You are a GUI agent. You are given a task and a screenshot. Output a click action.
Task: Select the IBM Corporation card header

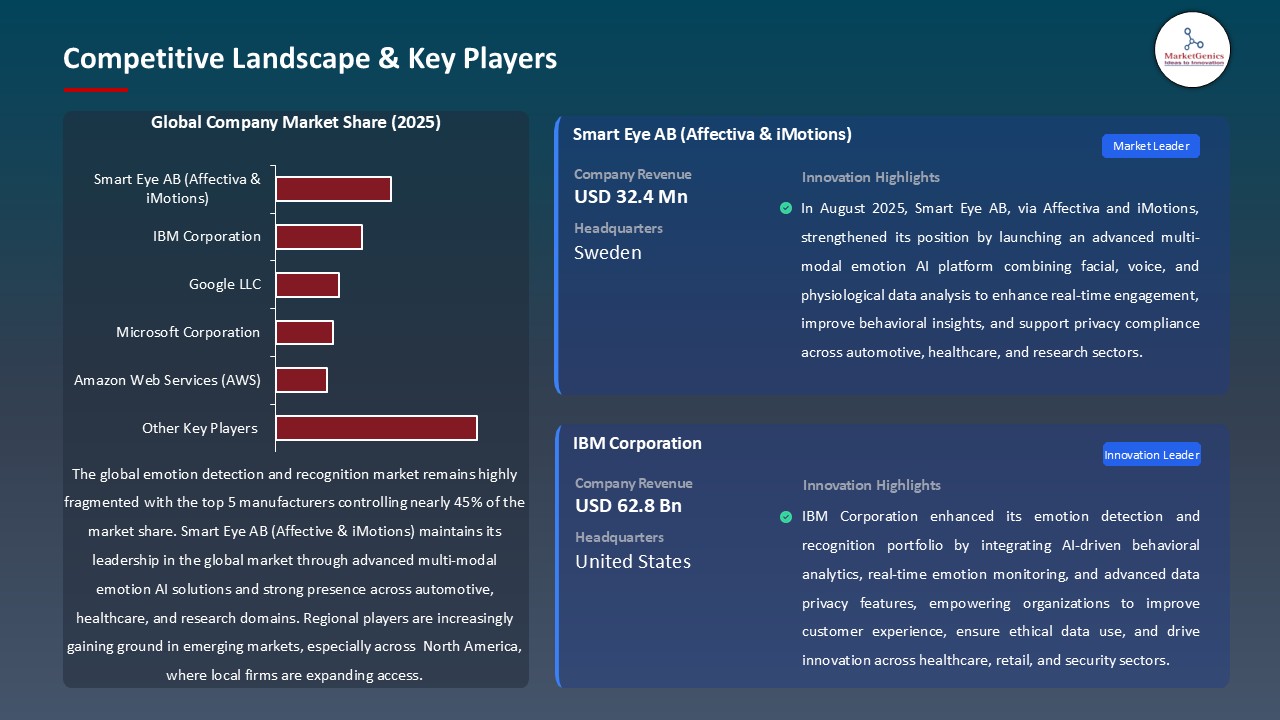point(637,443)
